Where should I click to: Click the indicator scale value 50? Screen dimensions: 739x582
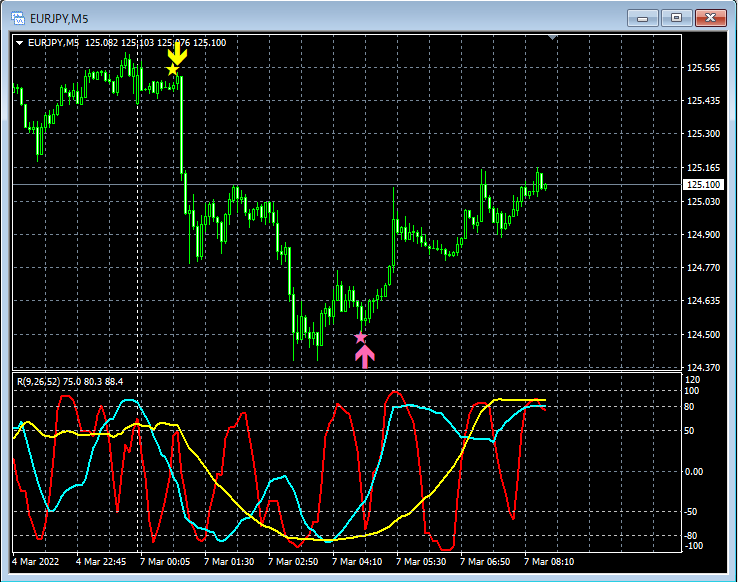[689, 431]
